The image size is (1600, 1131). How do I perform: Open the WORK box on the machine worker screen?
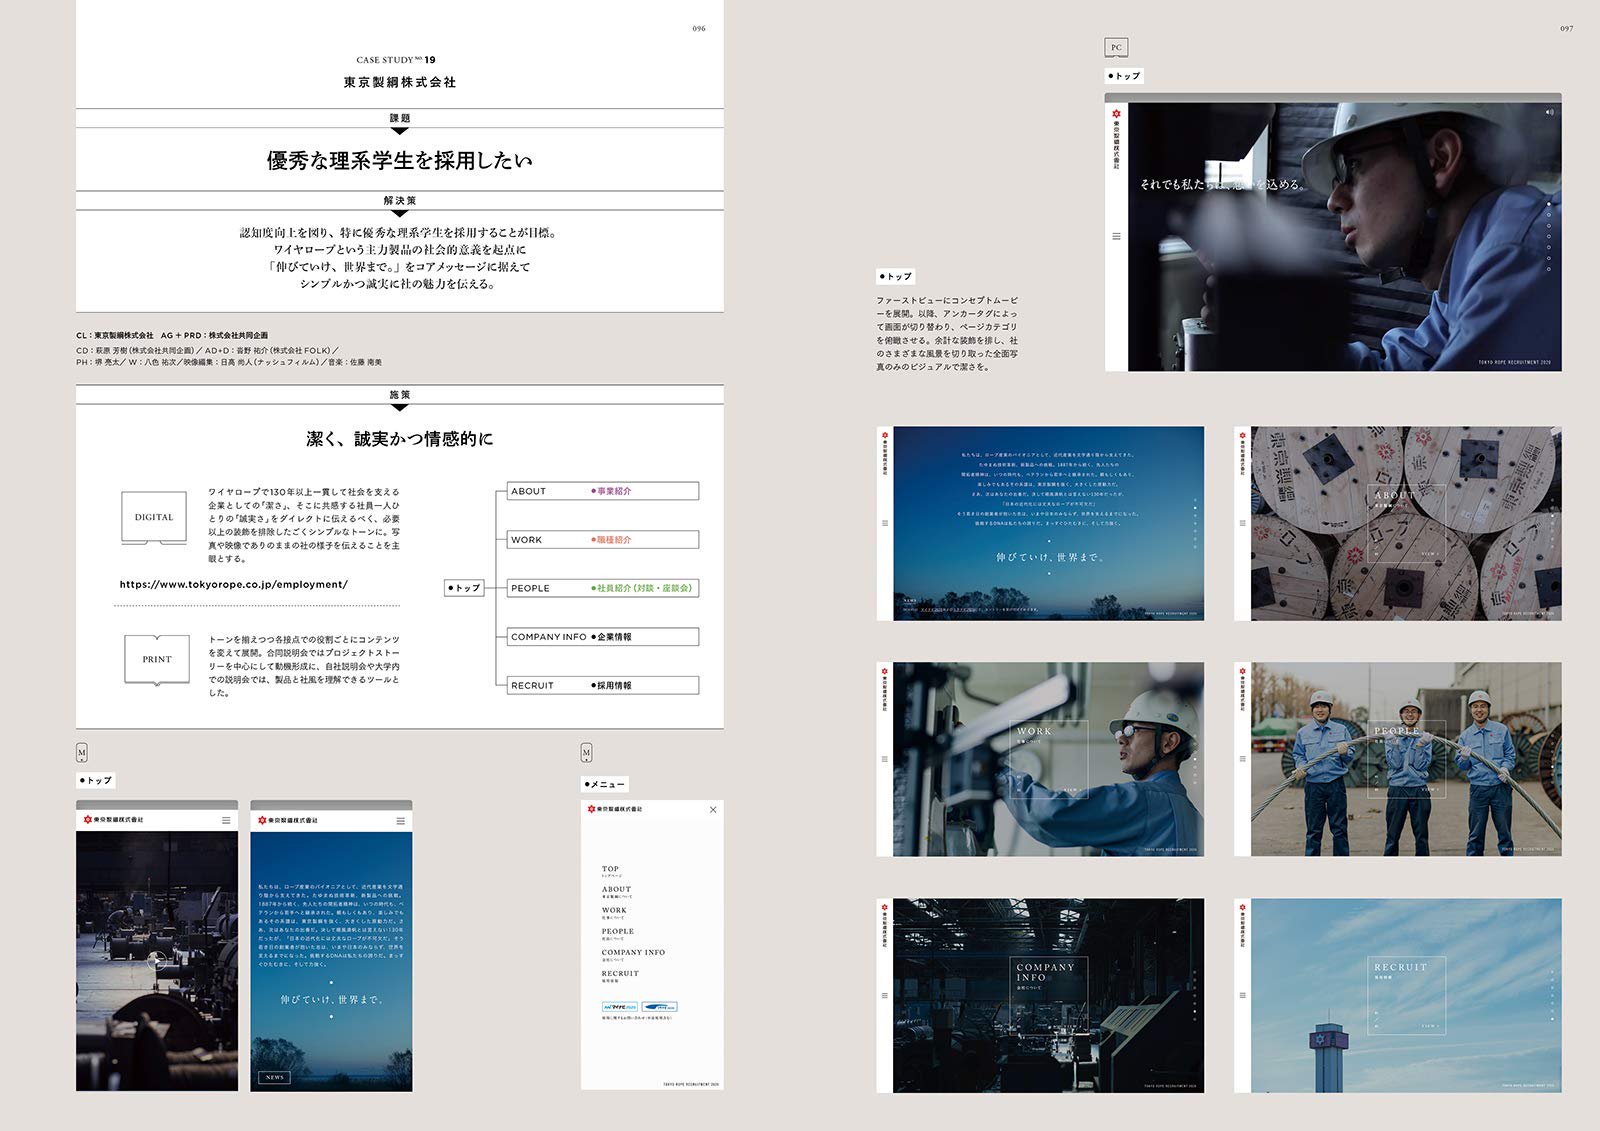point(1049,760)
